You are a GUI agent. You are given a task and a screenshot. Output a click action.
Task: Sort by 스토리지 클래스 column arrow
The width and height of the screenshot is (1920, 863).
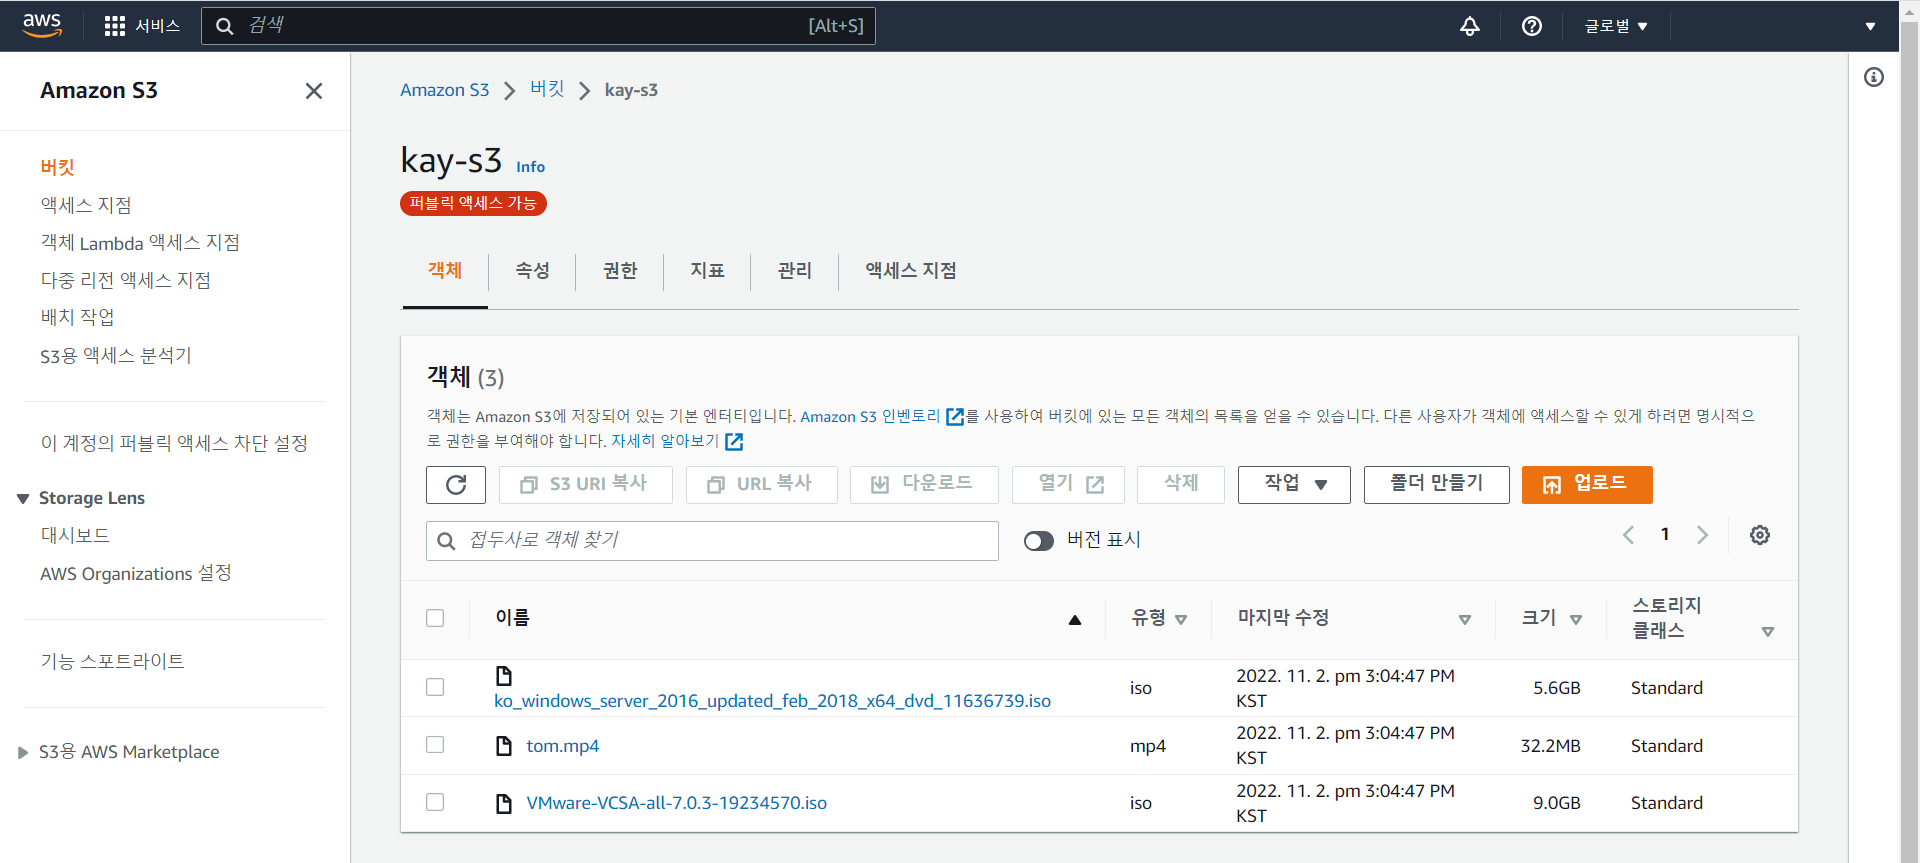pyautogui.click(x=1768, y=632)
